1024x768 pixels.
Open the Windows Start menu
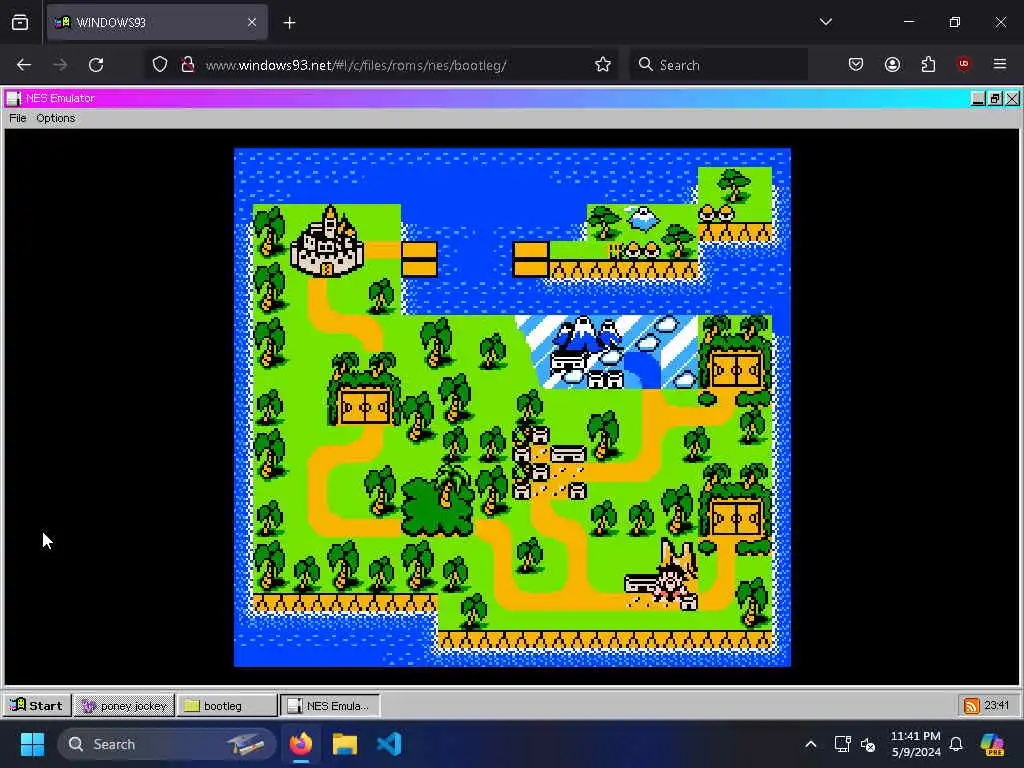(x=32, y=744)
